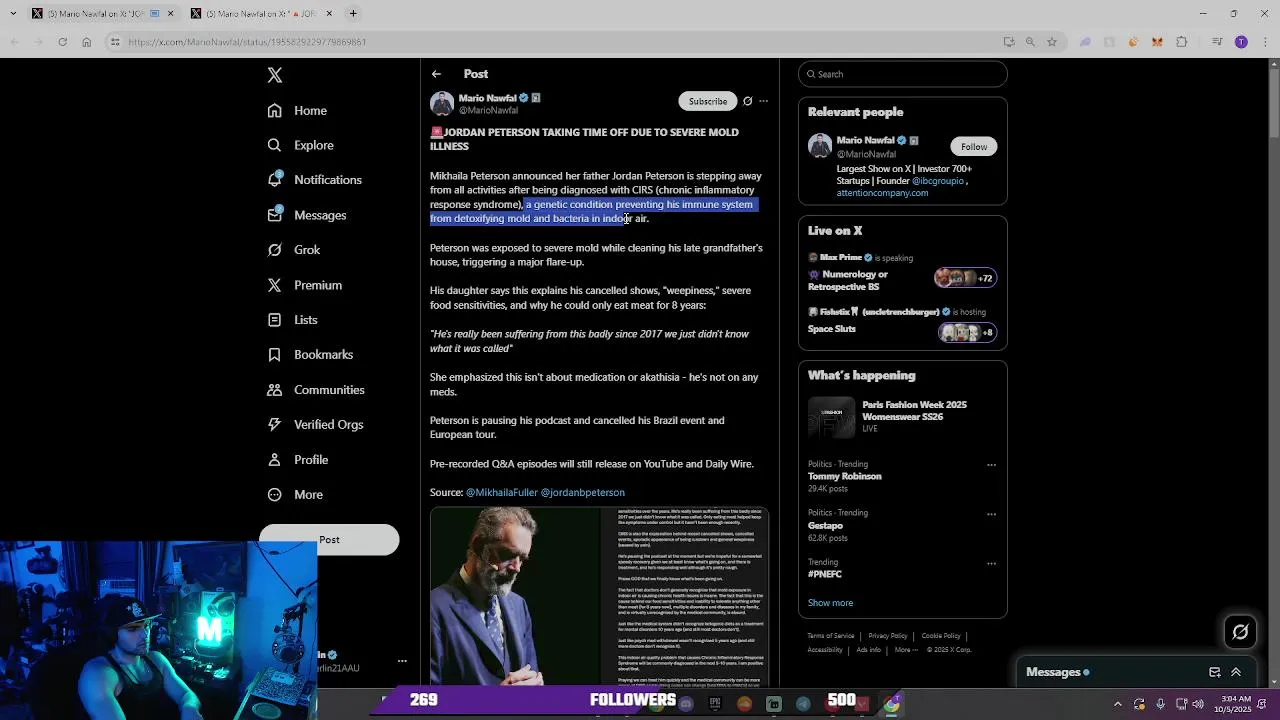Subscribe to Mario Nawfal
Screen dimensions: 1280x720
pyautogui.click(x=708, y=101)
